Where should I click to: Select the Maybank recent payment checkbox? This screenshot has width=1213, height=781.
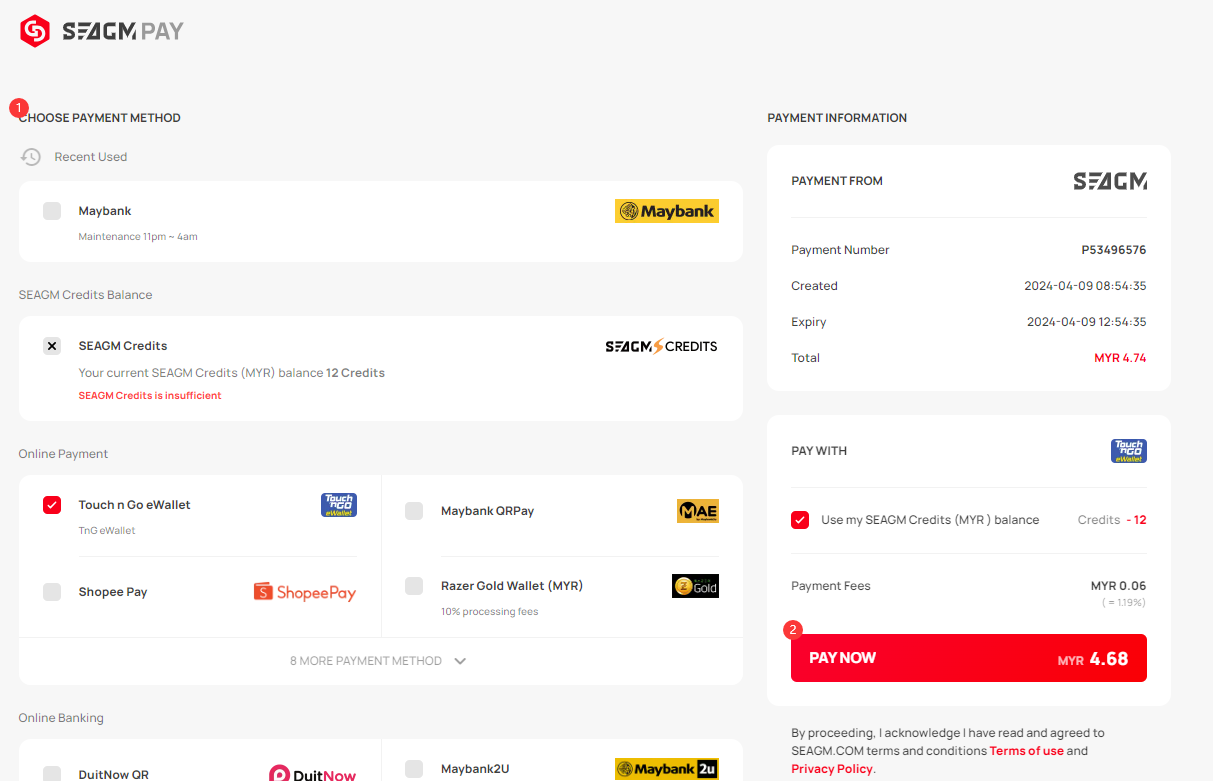(x=52, y=211)
